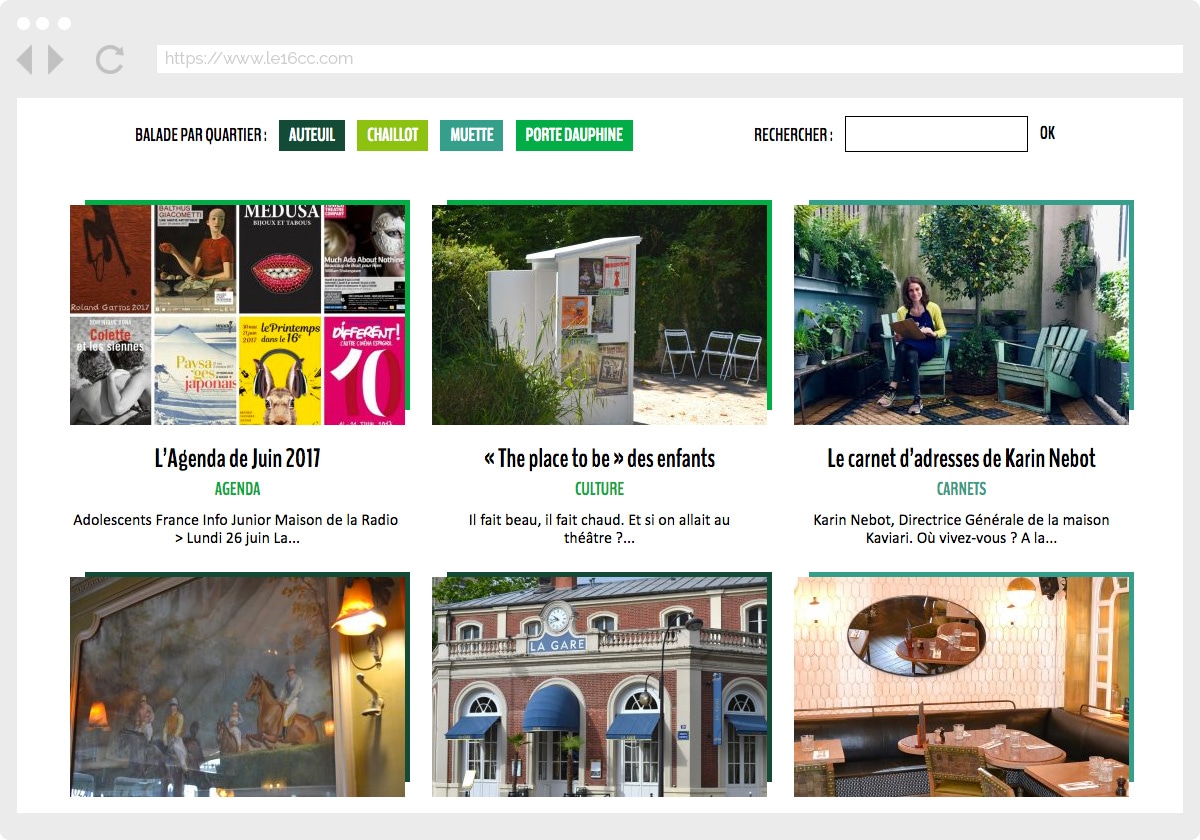Click the Rechercher search field
The width and height of the screenshot is (1200, 840).
point(935,134)
